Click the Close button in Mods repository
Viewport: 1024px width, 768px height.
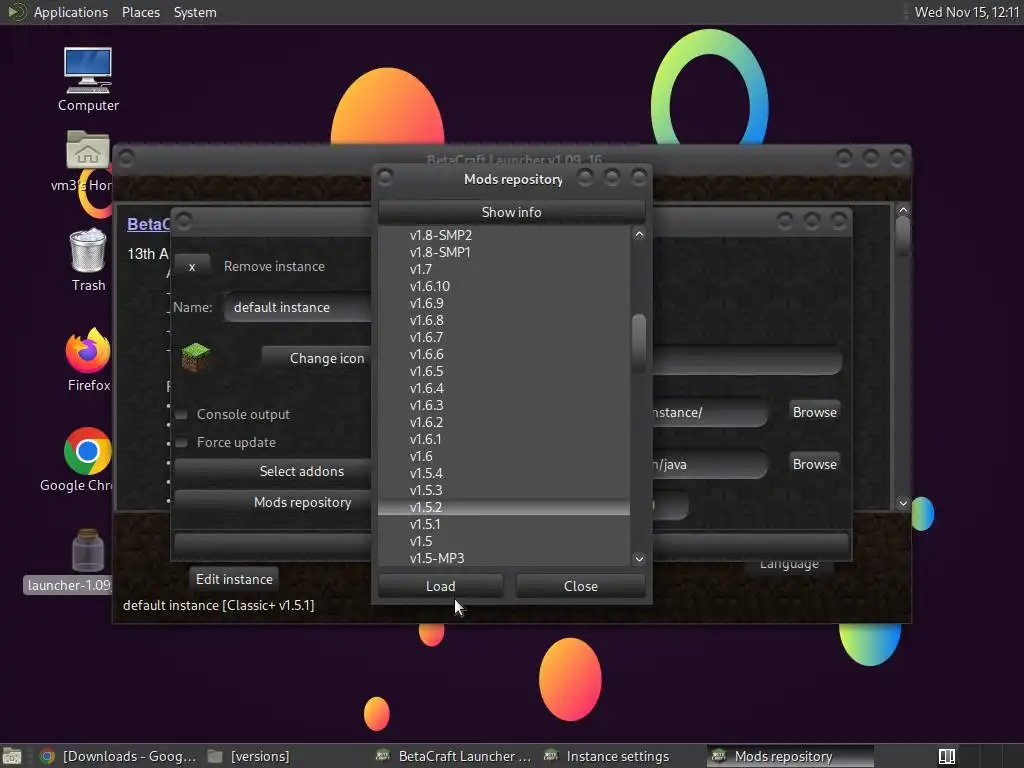pyautogui.click(x=581, y=586)
